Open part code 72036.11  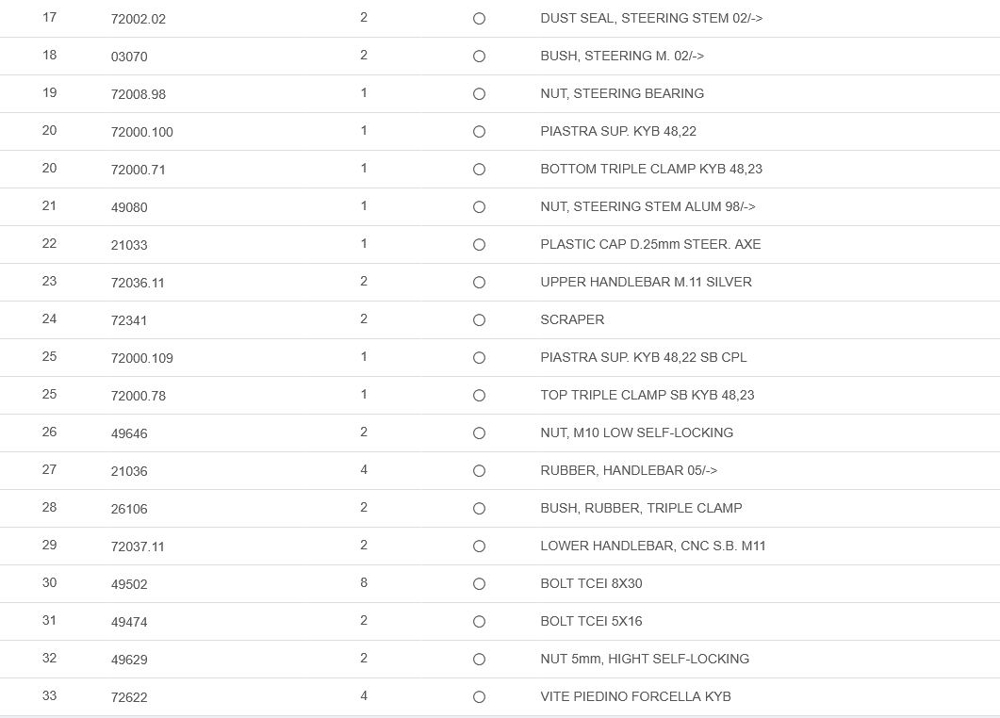point(138,283)
